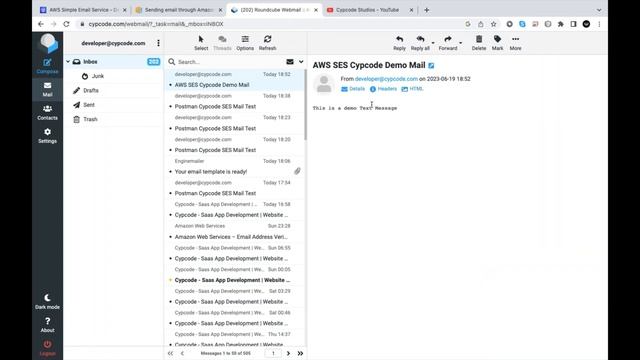
Task: Expand Reply all dropdown arrow
Action: 433,43
